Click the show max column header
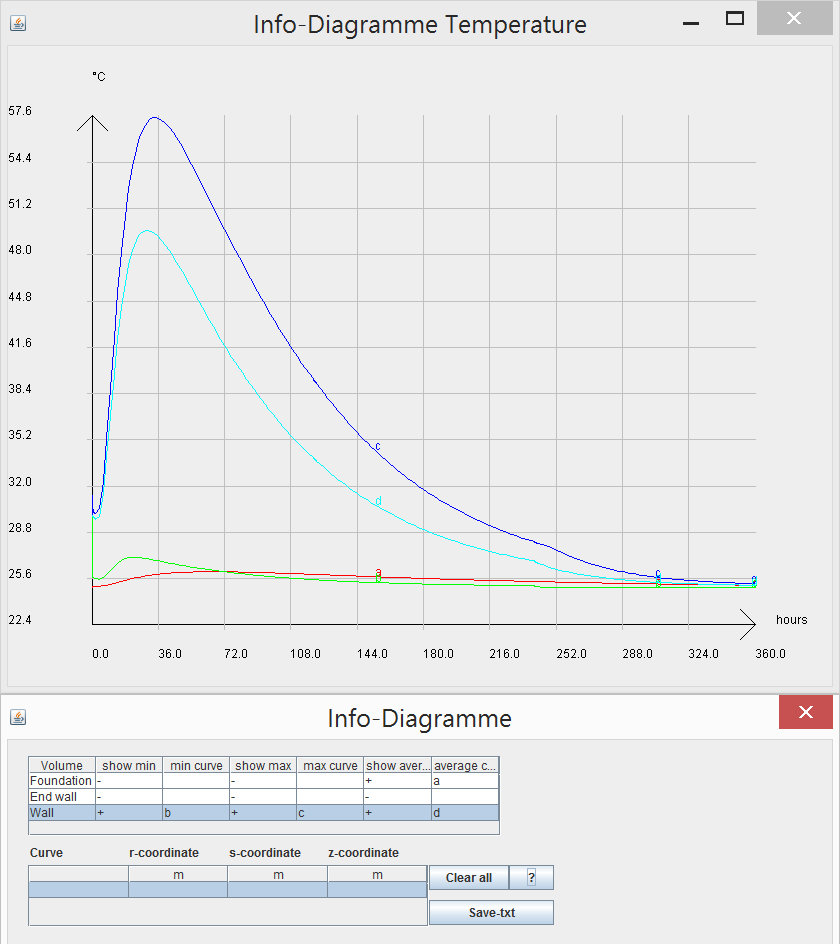 [x=263, y=765]
